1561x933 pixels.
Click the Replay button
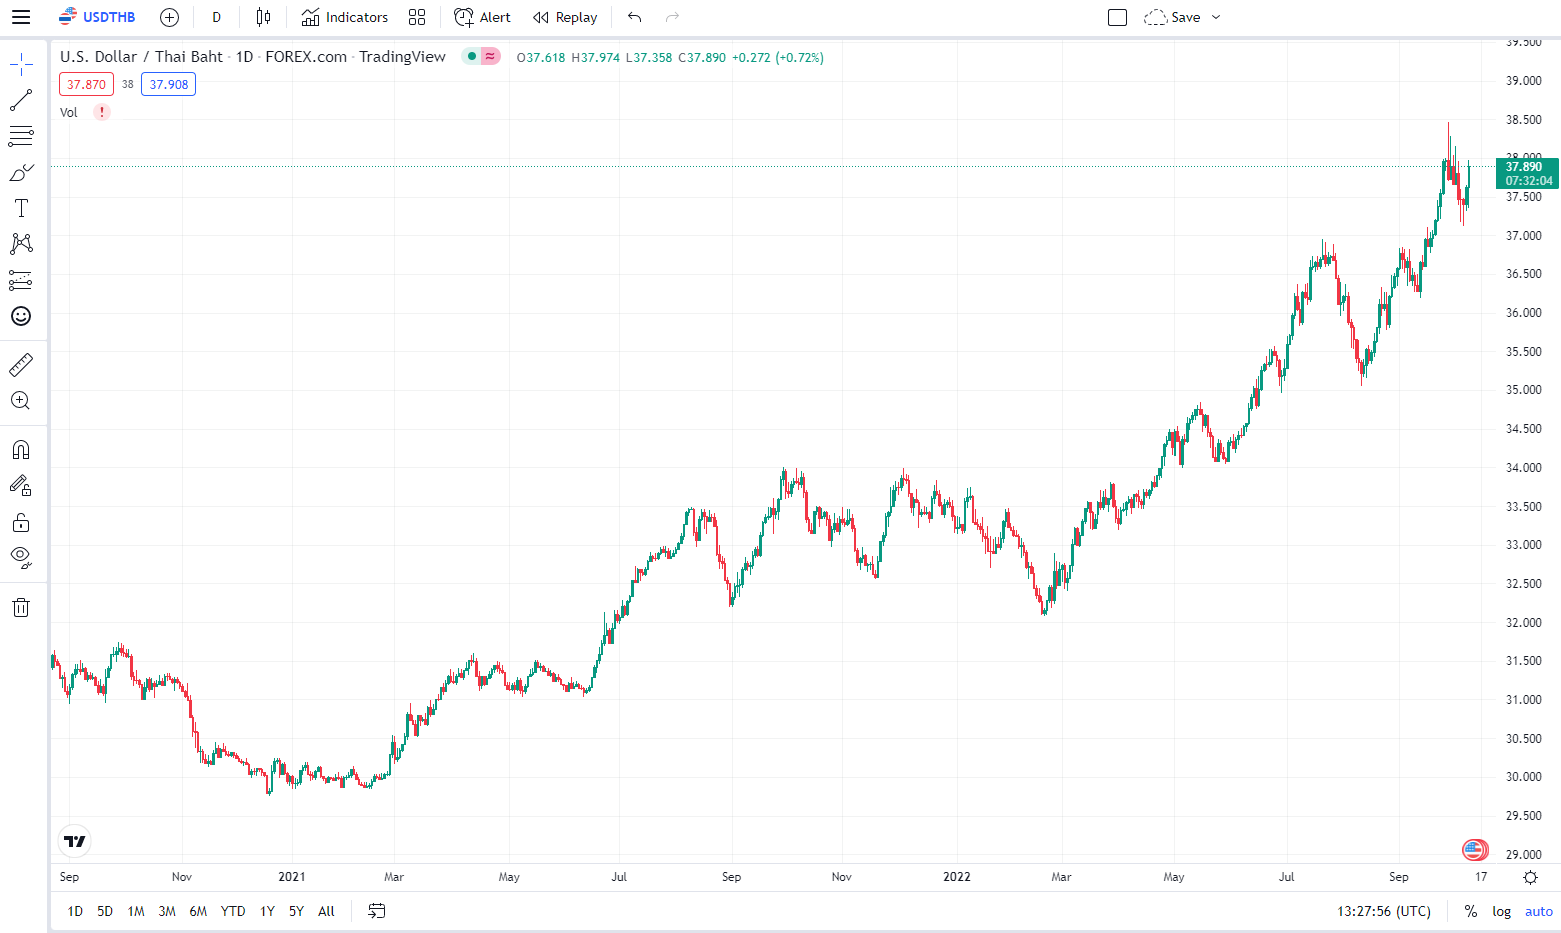565,17
